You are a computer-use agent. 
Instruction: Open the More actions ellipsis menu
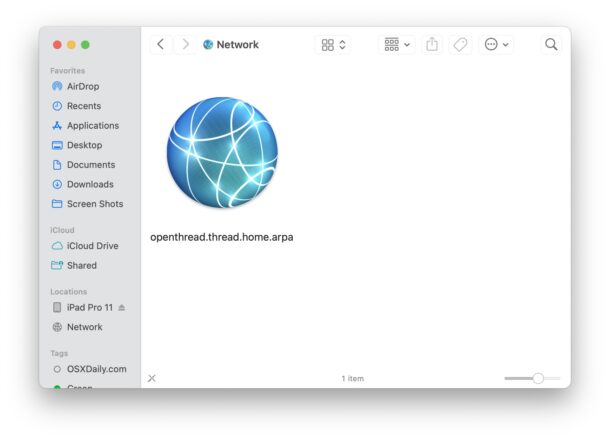[496, 45]
